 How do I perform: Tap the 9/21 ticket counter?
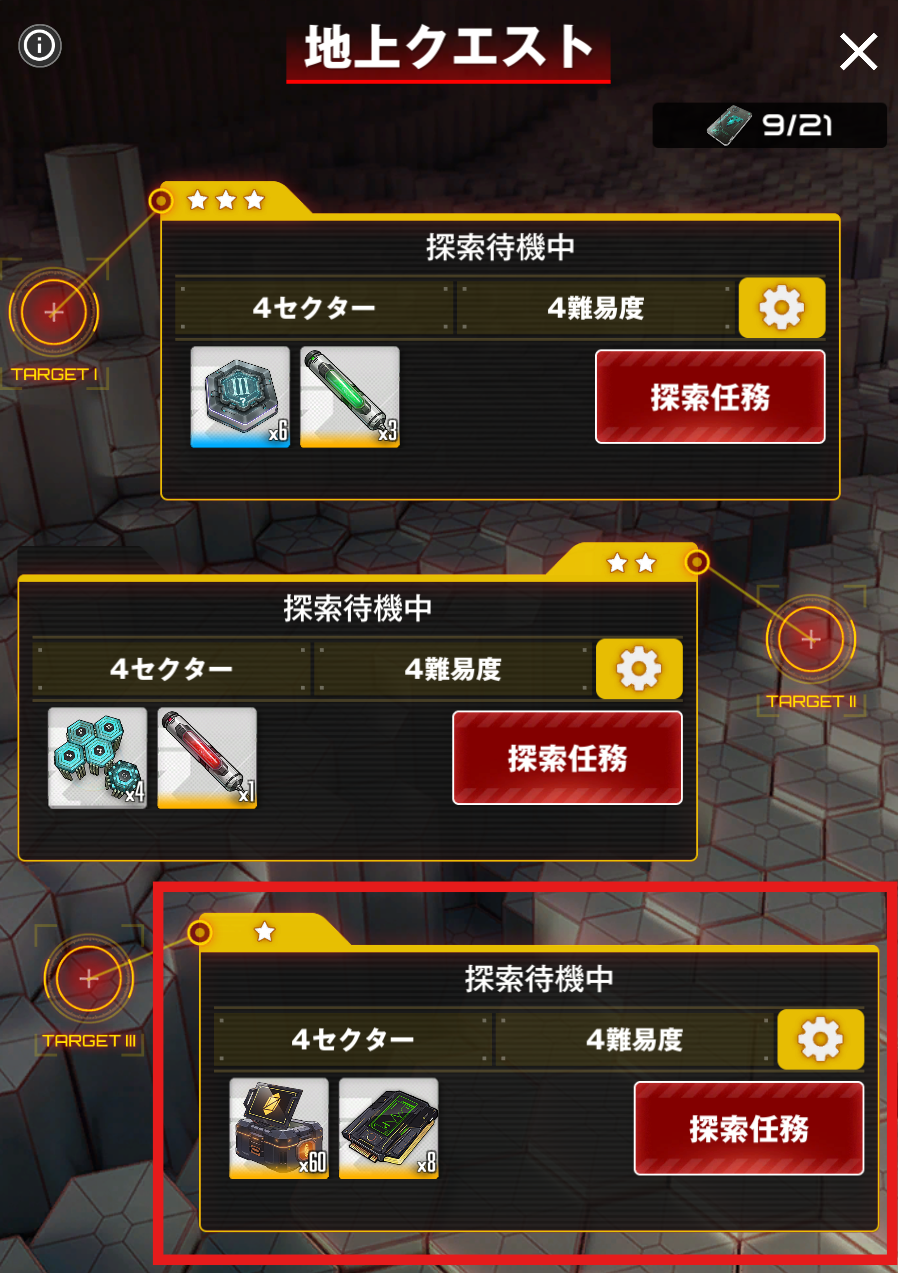pyautogui.click(x=770, y=125)
